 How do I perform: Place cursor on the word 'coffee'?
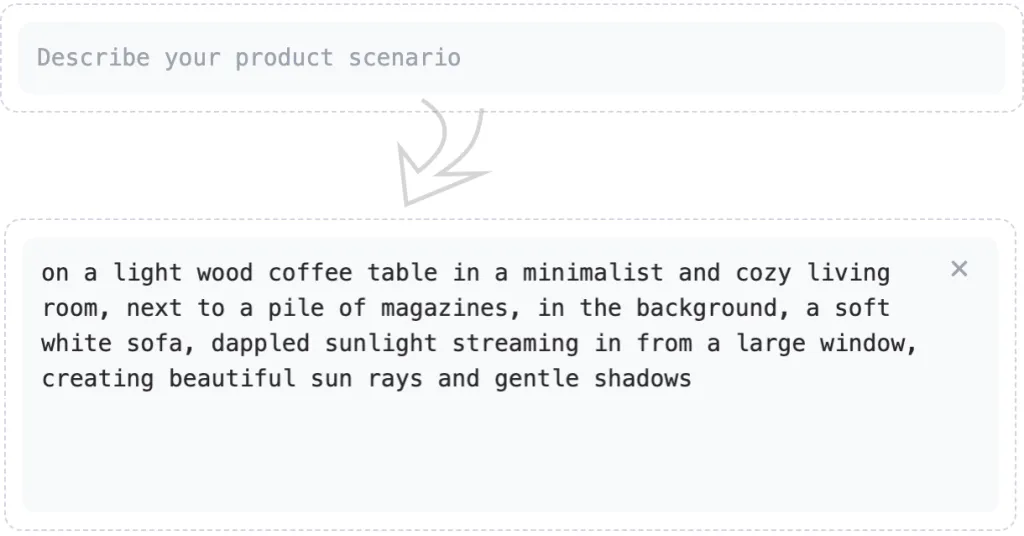pyautogui.click(x=310, y=273)
